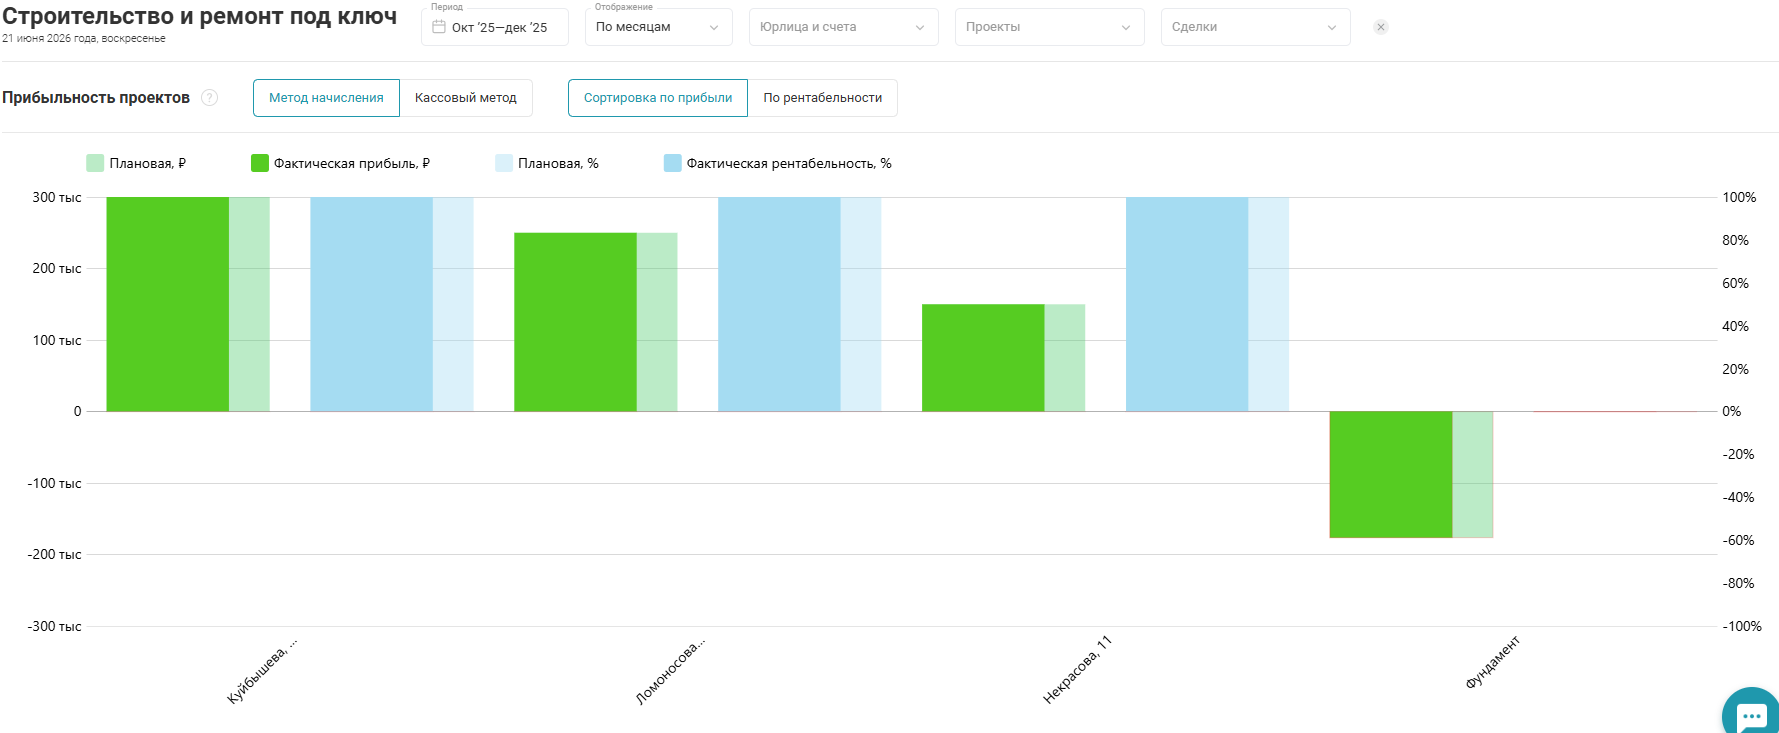Toggle the Фактическая прибыль, ₽ legend swatch
The height and width of the screenshot is (733, 1779).
(x=260, y=163)
